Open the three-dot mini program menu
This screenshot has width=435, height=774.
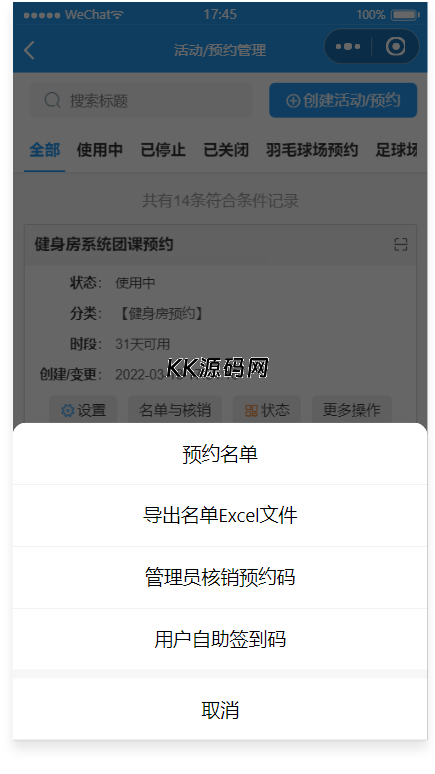(x=348, y=47)
